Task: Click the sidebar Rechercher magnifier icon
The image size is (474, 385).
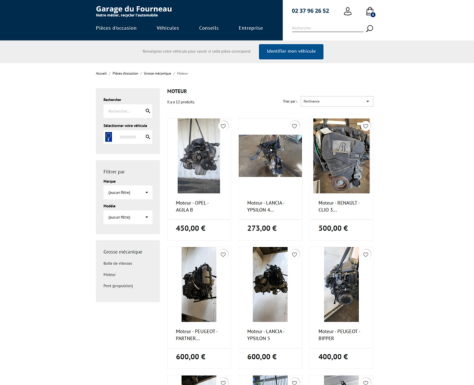Action: pos(148,111)
